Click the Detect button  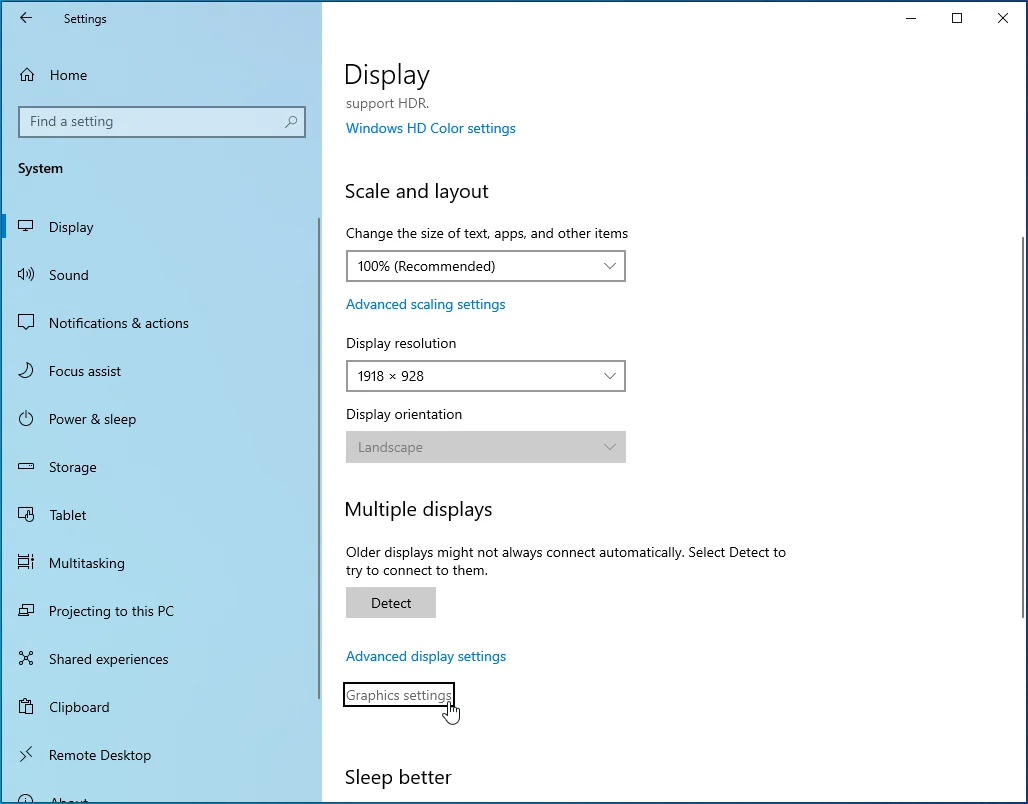pyautogui.click(x=391, y=603)
